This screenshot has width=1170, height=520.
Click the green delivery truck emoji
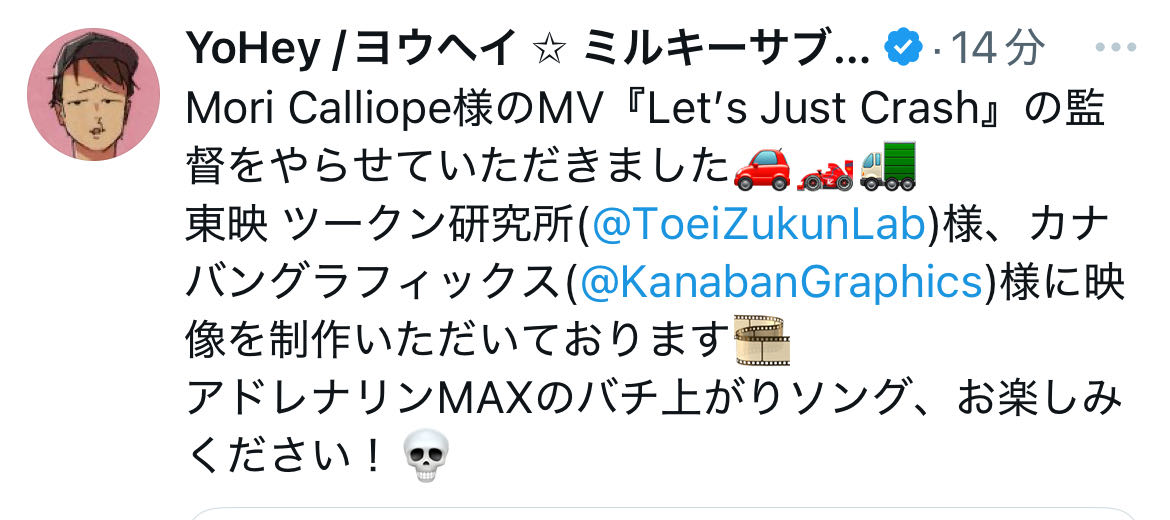887,168
